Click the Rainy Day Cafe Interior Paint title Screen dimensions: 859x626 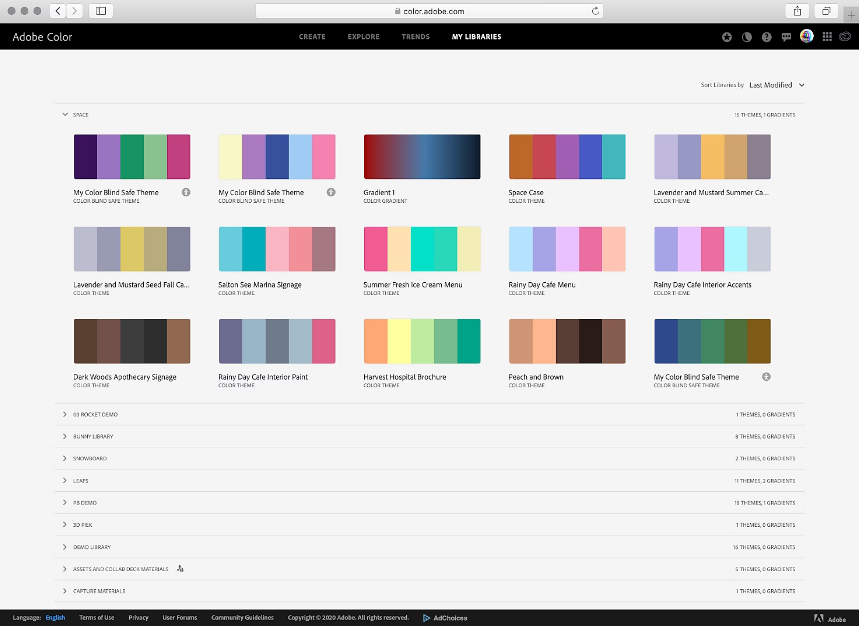coord(263,377)
